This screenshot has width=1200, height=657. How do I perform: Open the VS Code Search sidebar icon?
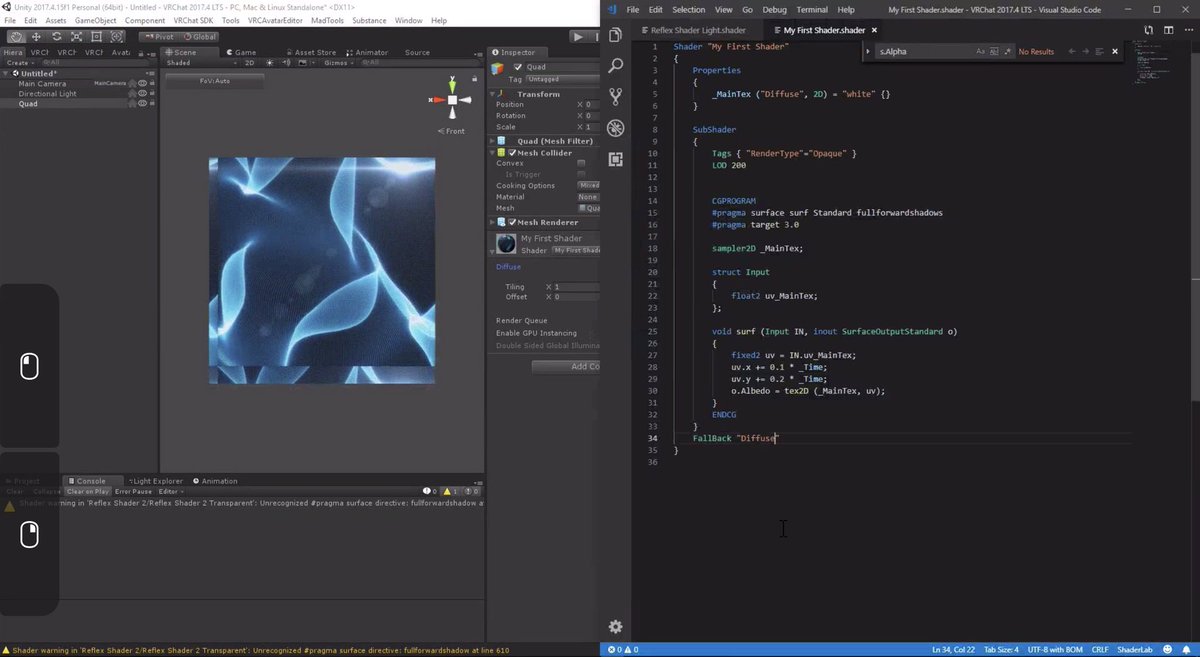pyautogui.click(x=615, y=66)
